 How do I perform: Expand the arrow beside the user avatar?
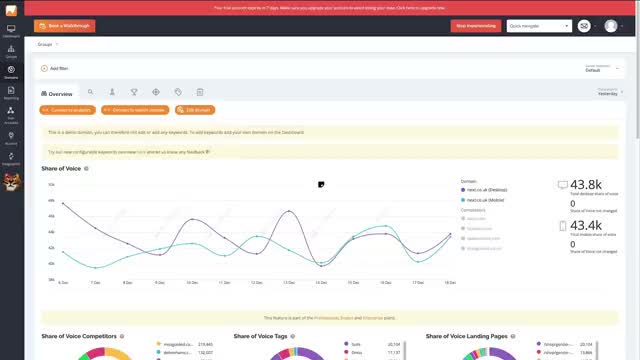(x=622, y=26)
